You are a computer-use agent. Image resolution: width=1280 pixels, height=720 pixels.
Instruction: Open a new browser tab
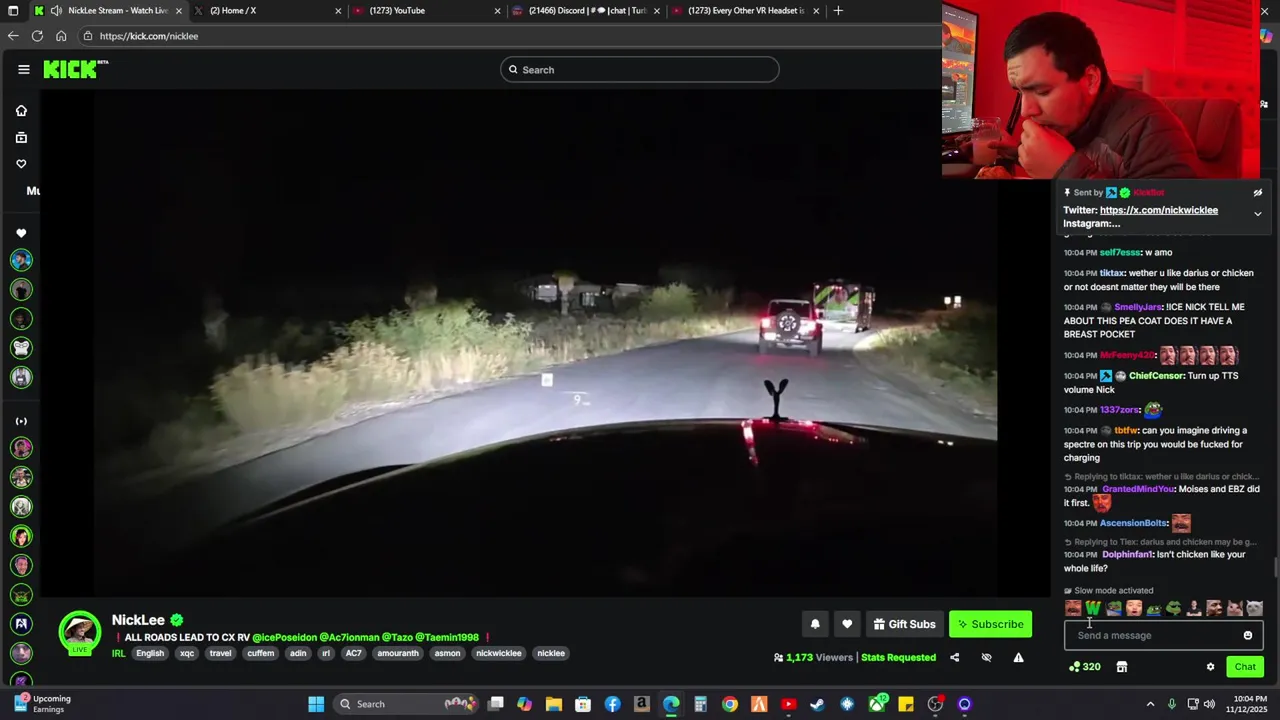[838, 11]
